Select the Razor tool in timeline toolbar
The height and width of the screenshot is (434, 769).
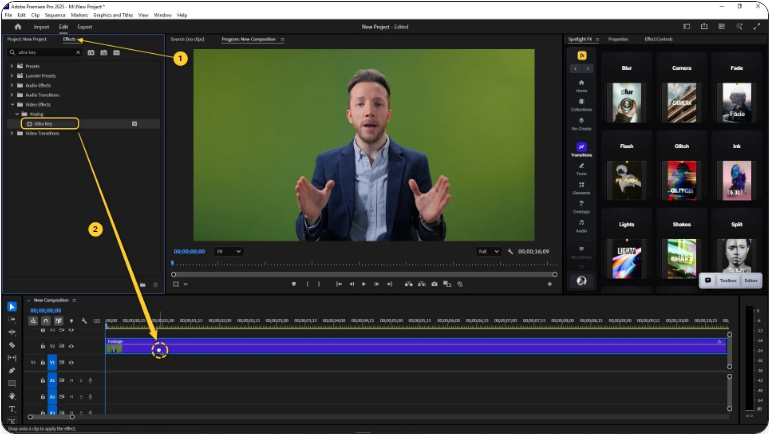(x=12, y=345)
